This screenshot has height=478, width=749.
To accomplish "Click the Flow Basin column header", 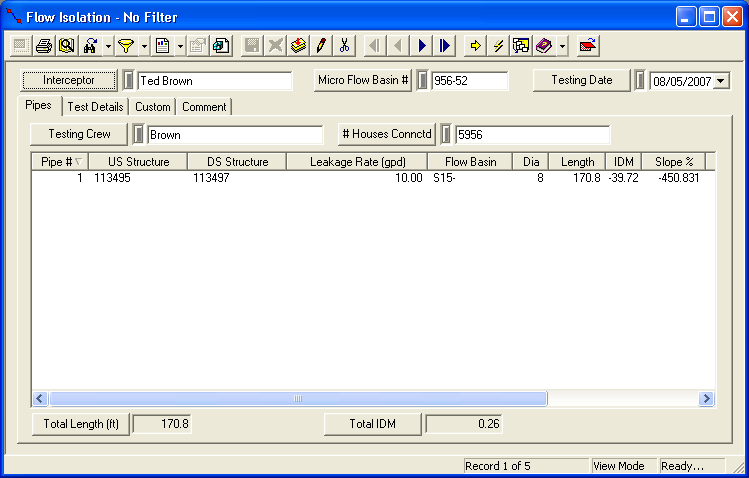I will point(471,162).
